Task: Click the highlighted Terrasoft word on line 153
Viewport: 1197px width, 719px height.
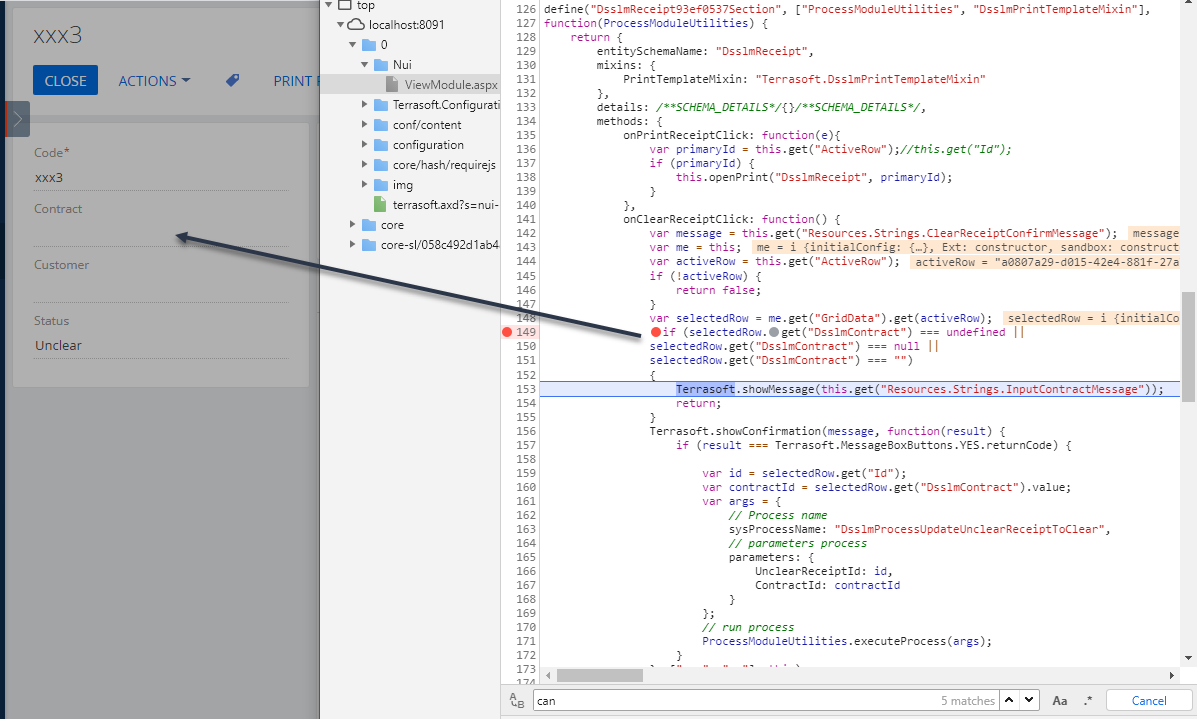Action: tap(705, 389)
